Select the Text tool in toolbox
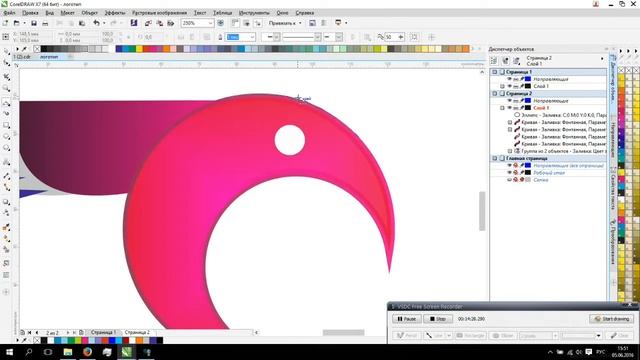This screenshot has height=360, width=640. (6, 162)
